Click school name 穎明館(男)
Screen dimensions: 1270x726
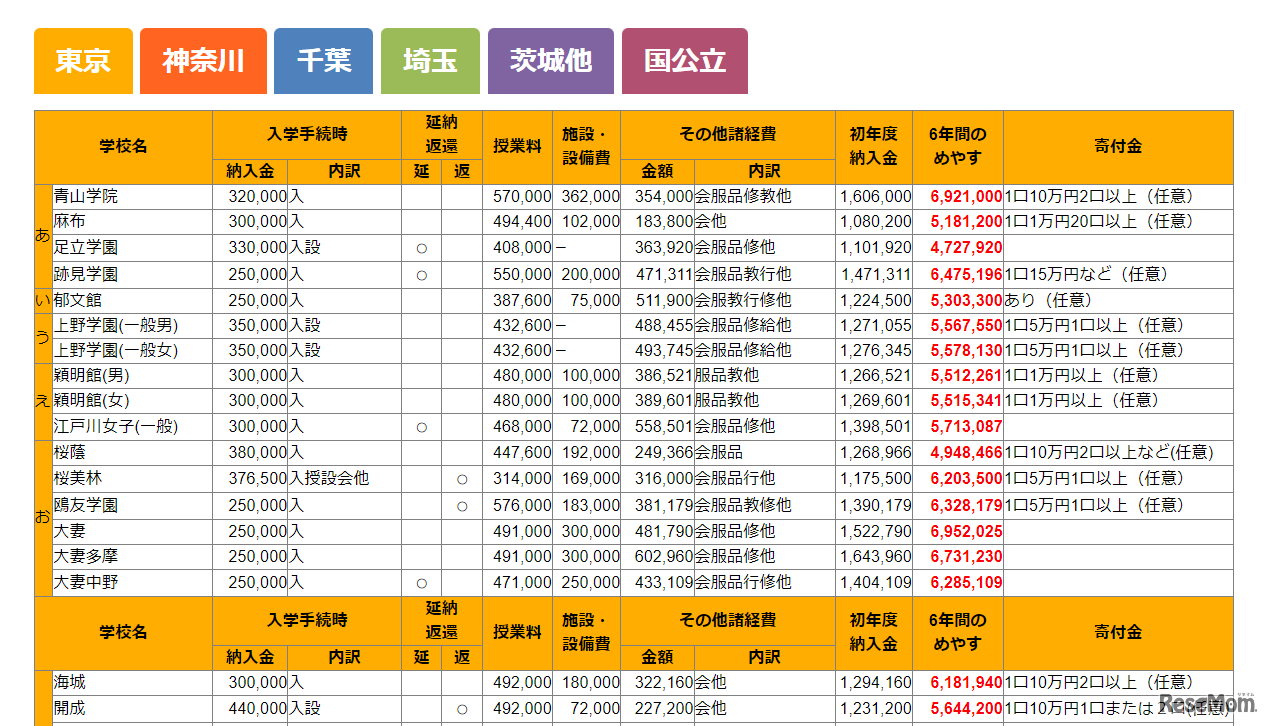(x=92, y=375)
